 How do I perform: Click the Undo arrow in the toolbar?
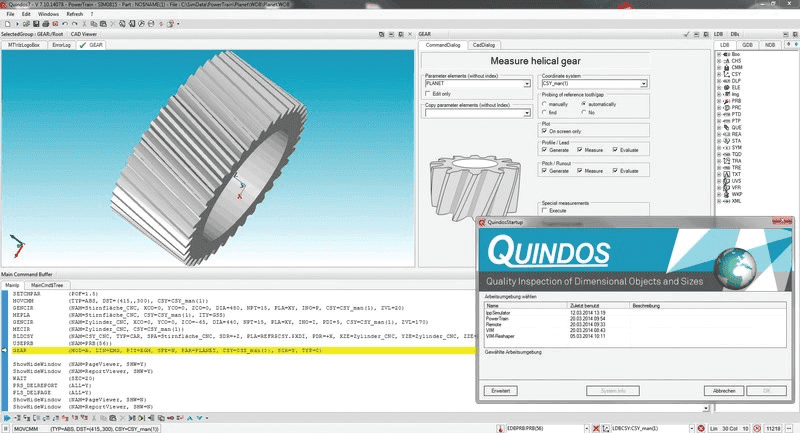pos(65,23)
